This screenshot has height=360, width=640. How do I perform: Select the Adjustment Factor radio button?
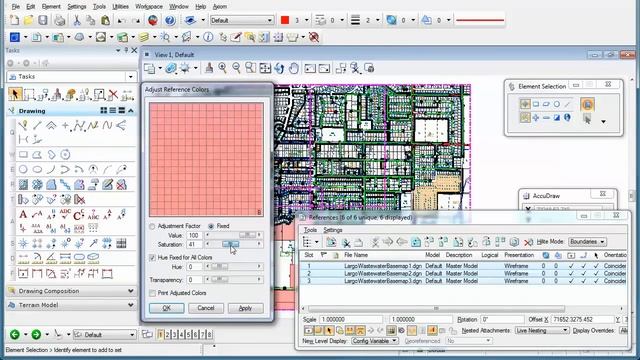click(x=152, y=226)
